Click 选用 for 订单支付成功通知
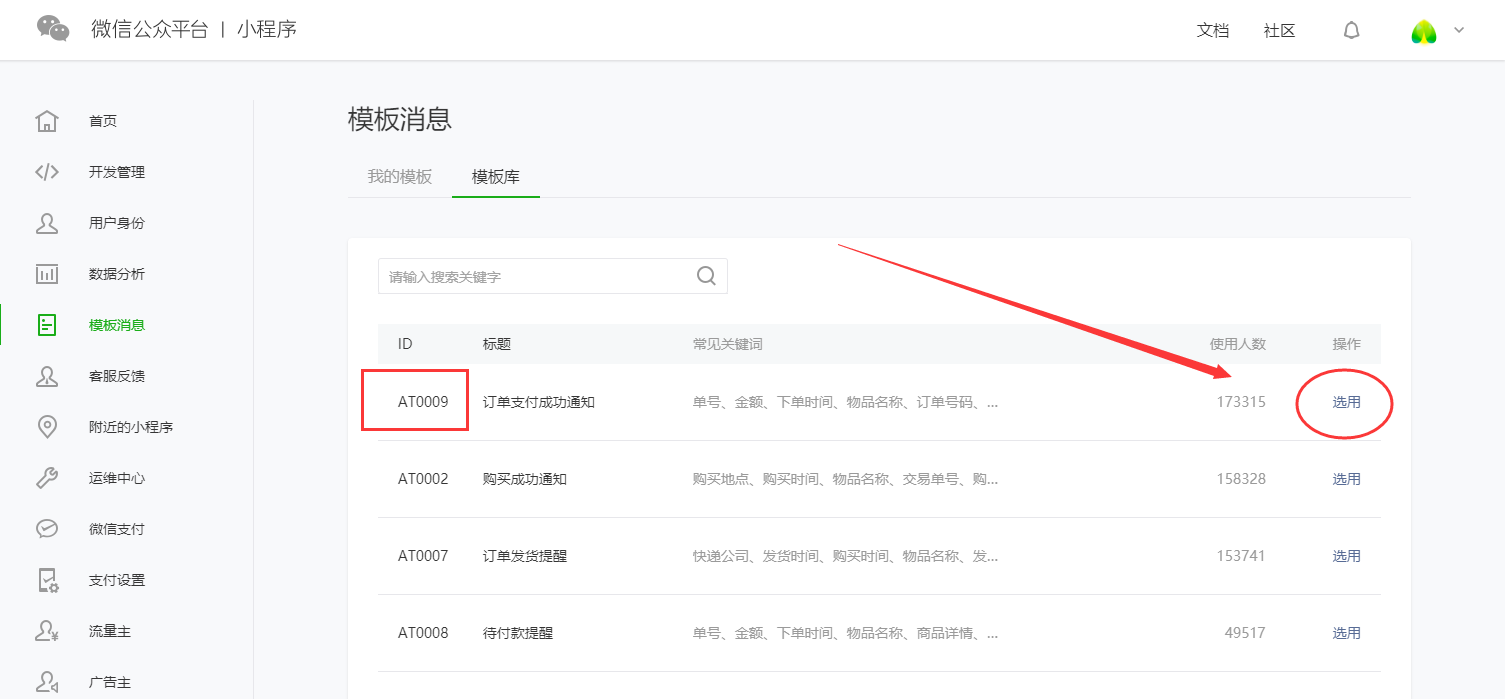This screenshot has width=1505, height=699. click(1346, 402)
